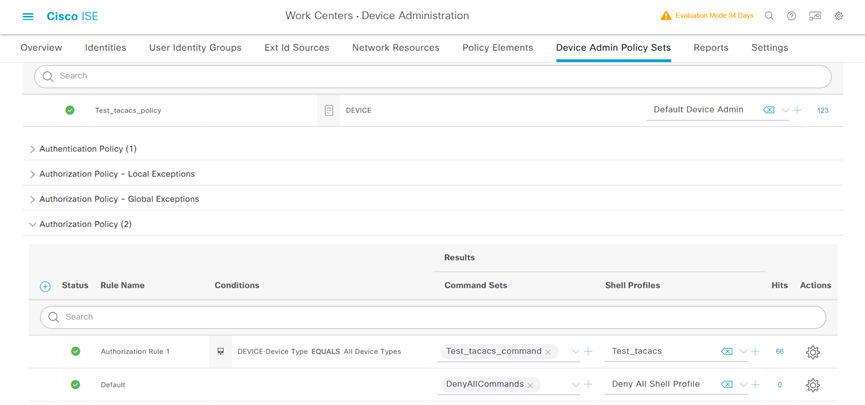Open Test_tacacs shell profile dropdown

pos(743,351)
